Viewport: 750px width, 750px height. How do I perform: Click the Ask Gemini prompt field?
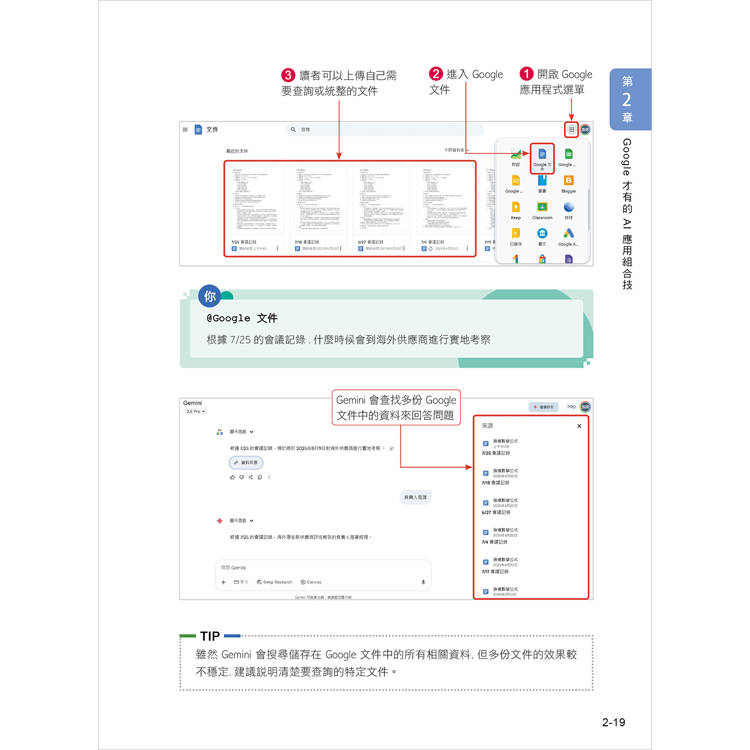(x=323, y=568)
